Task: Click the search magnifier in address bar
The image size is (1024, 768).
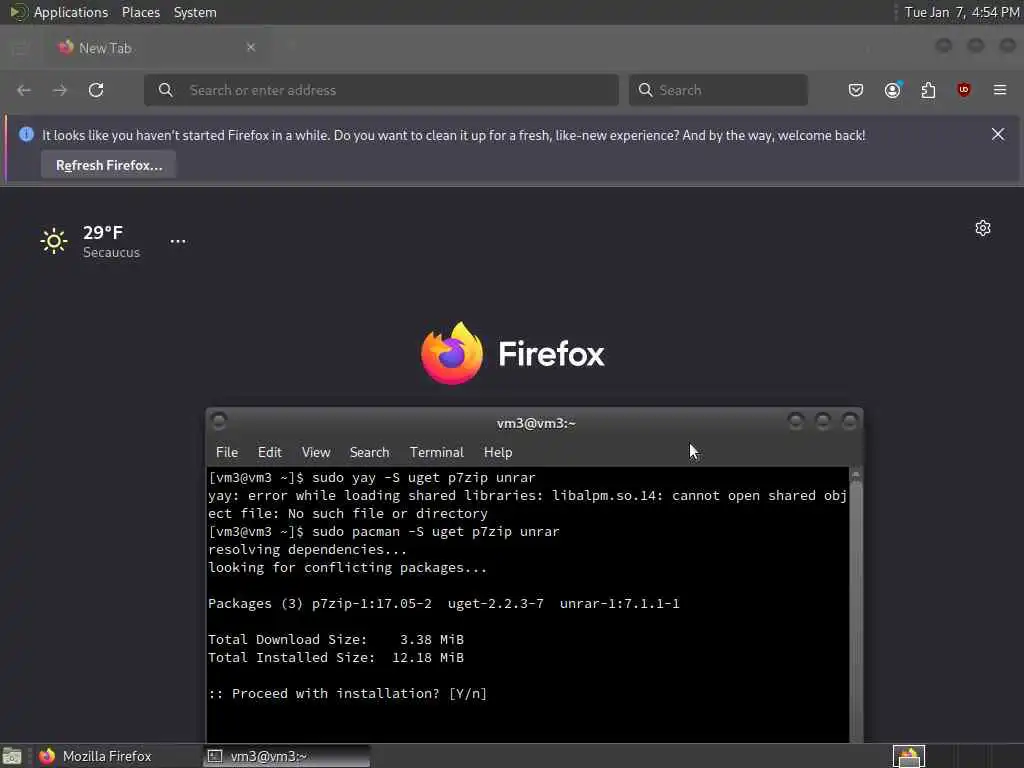Action: (166, 90)
